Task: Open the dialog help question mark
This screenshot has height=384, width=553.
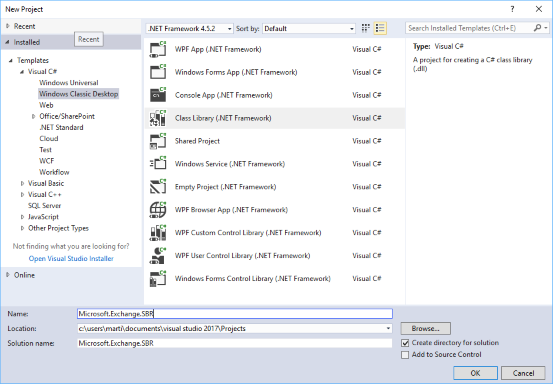Action: point(512,9)
